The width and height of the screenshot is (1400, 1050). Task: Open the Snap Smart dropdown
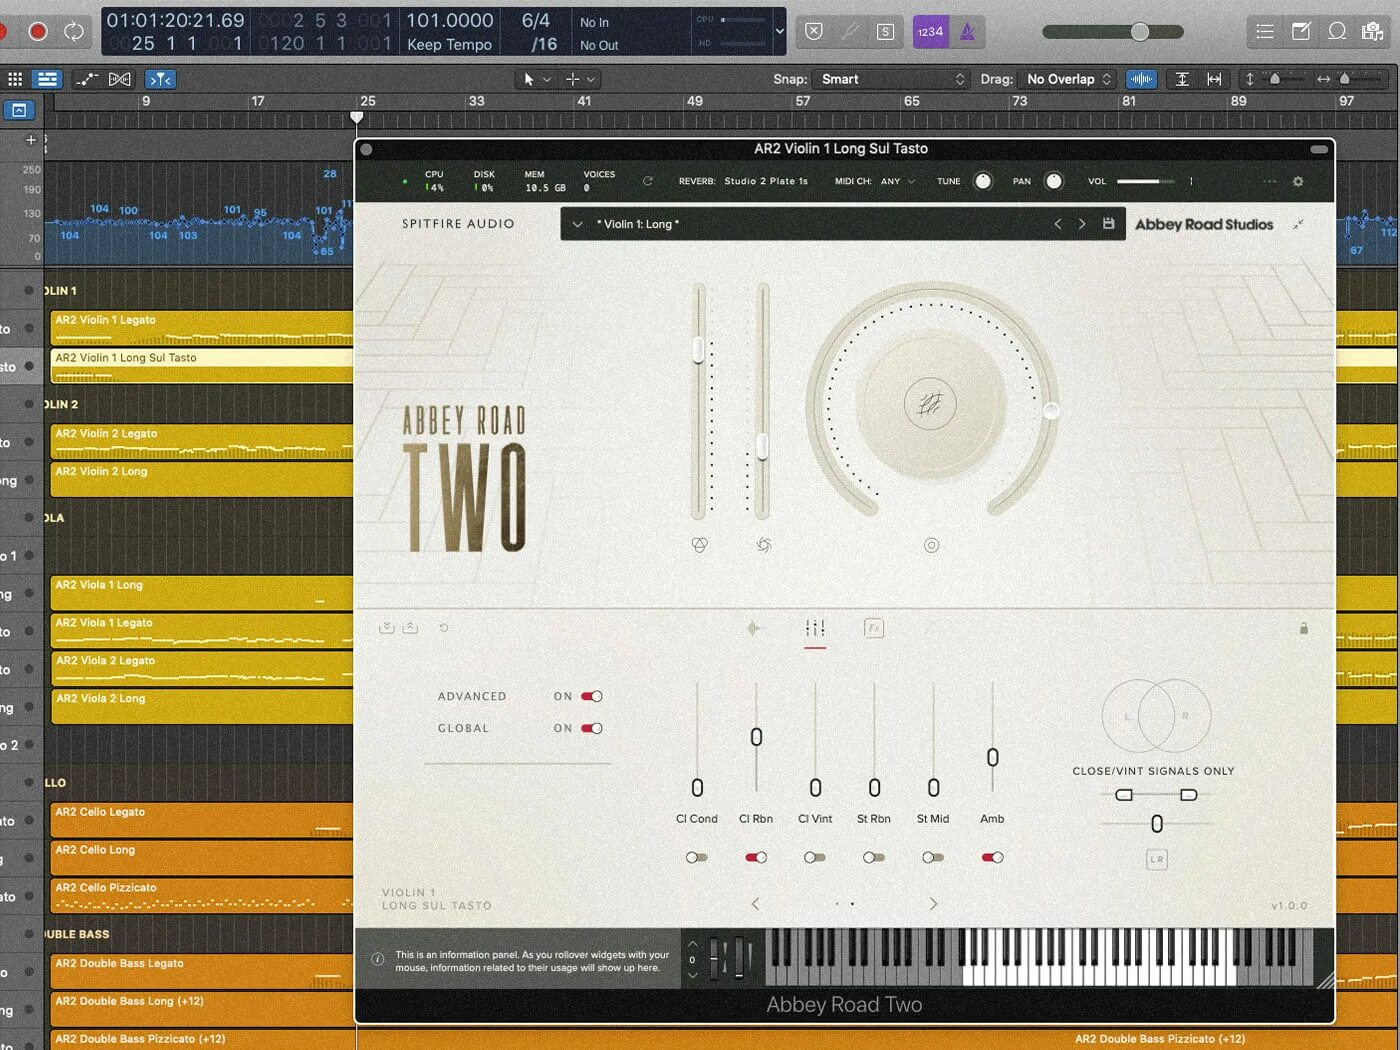[x=892, y=79]
